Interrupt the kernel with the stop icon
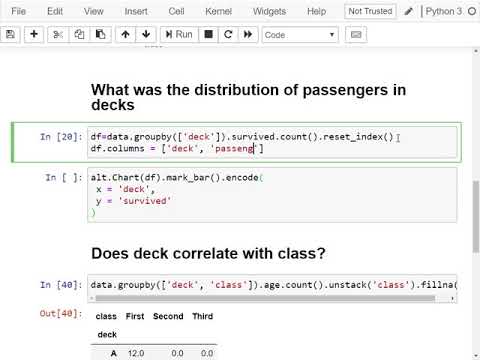Viewport: 480px width, 360px height. [208, 34]
